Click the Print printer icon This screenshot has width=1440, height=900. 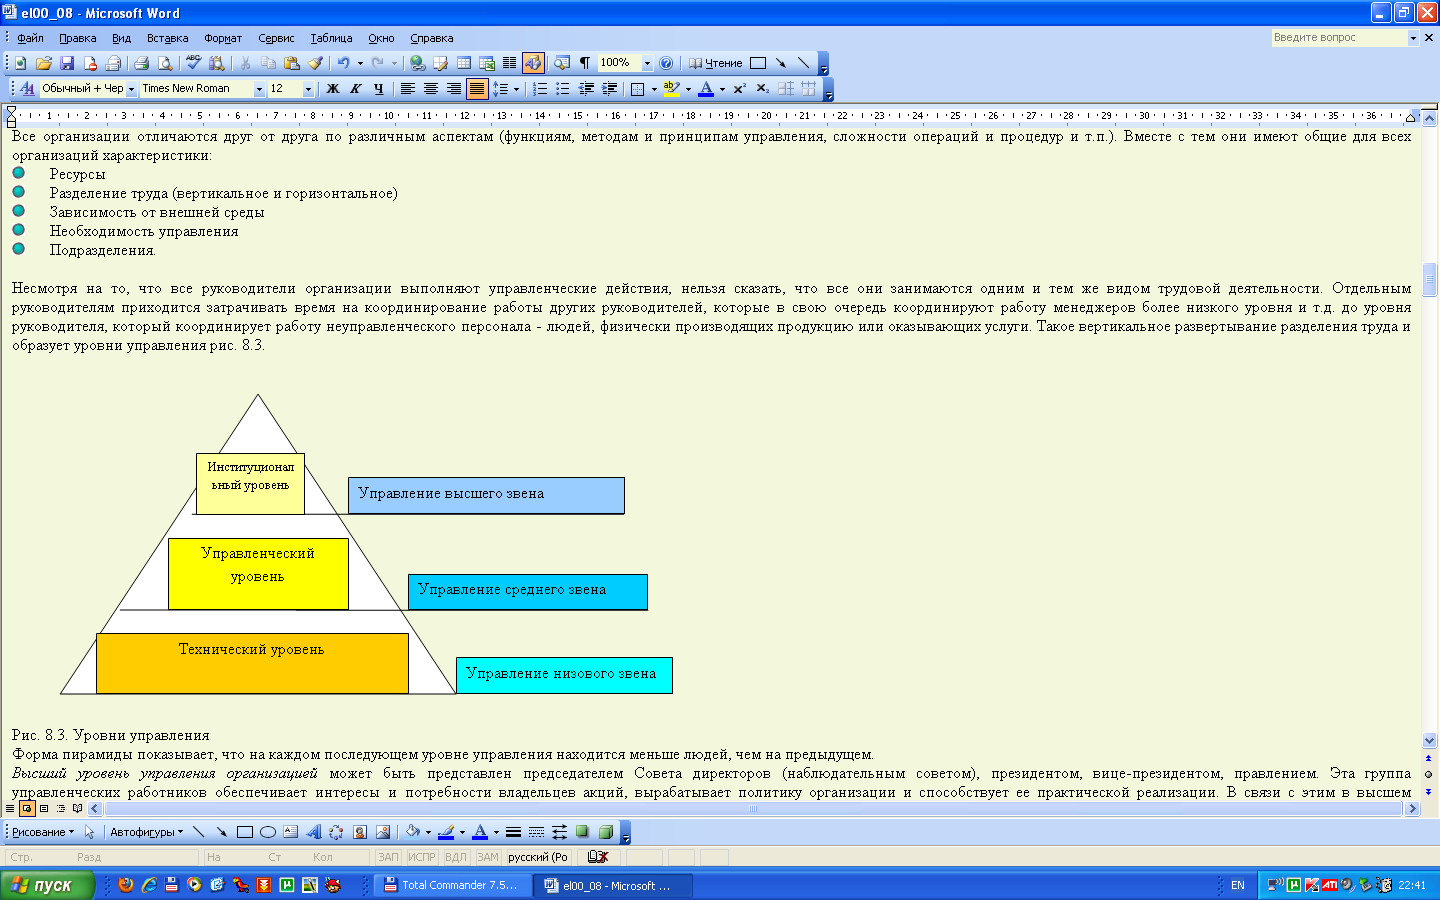[141, 63]
